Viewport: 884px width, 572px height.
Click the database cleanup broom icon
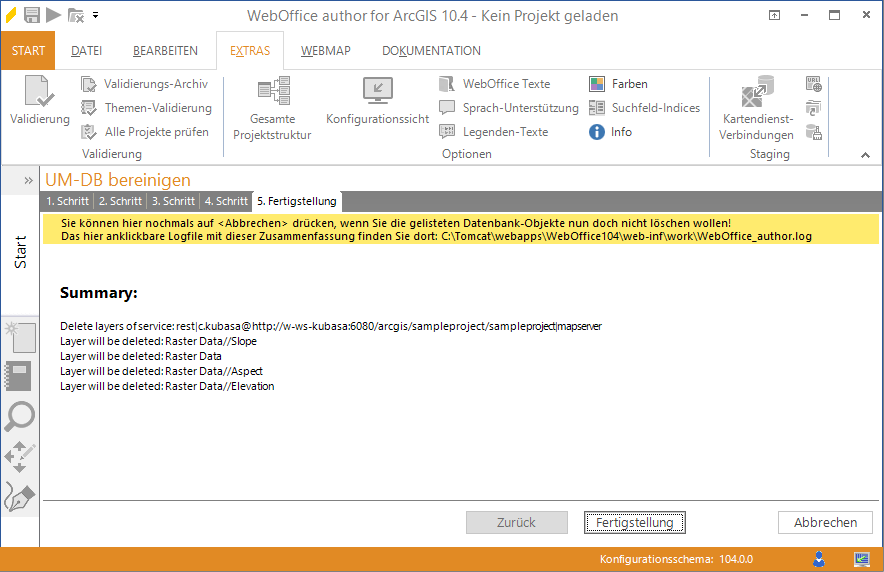click(814, 132)
